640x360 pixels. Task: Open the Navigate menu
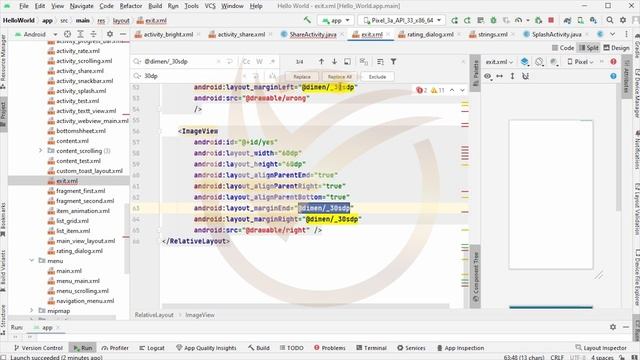click(x=82, y=6)
